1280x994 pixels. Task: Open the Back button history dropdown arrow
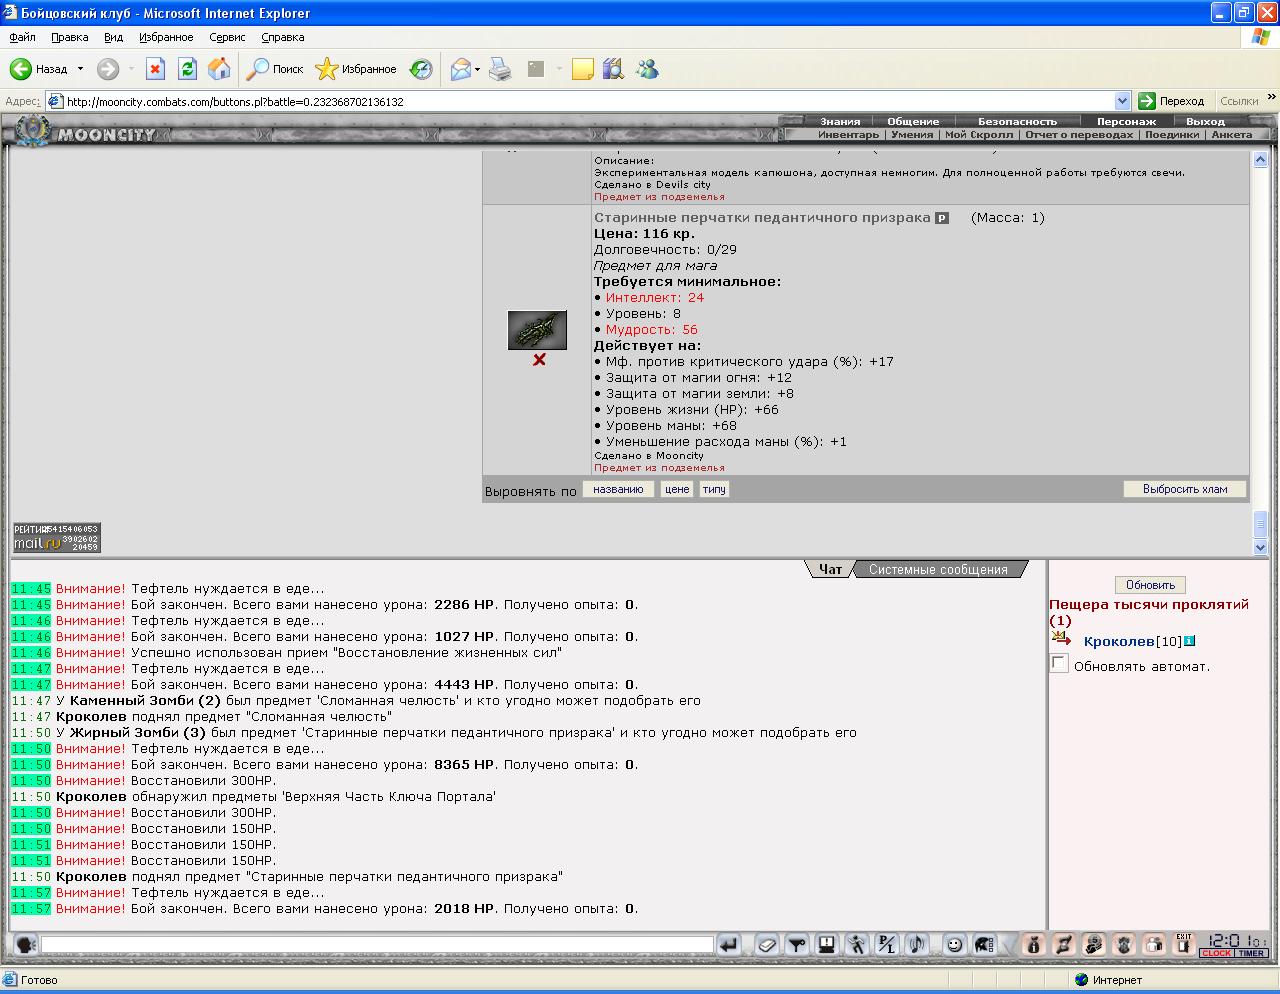coord(80,69)
